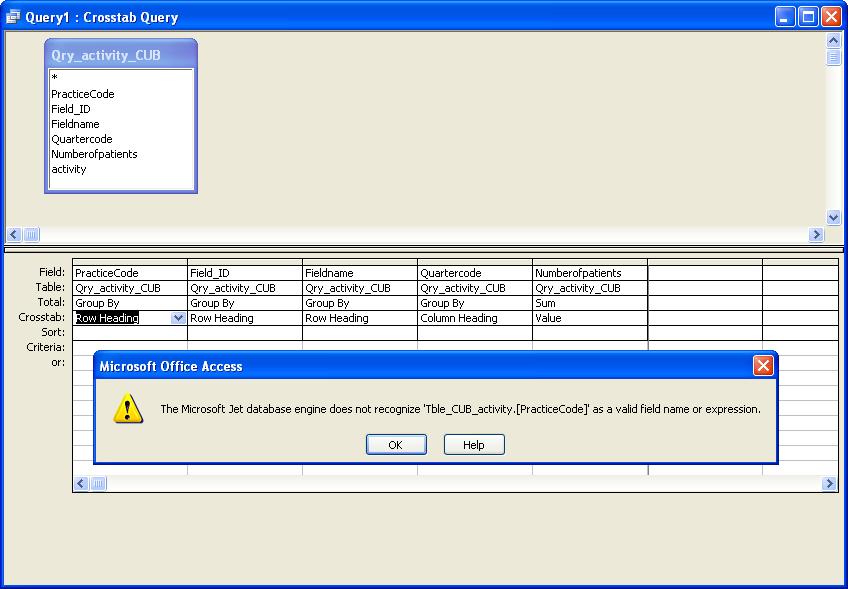Click the design grid scroll right arrow

pyautogui.click(x=829, y=483)
